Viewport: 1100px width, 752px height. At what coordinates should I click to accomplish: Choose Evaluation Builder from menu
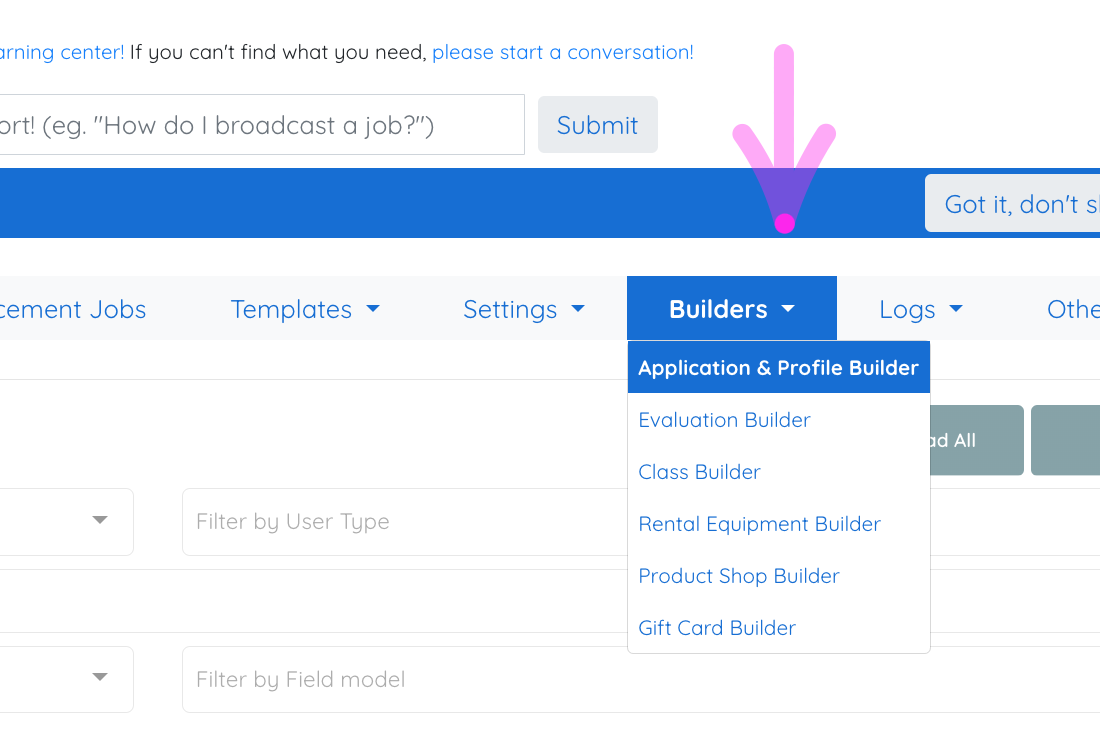(x=724, y=420)
